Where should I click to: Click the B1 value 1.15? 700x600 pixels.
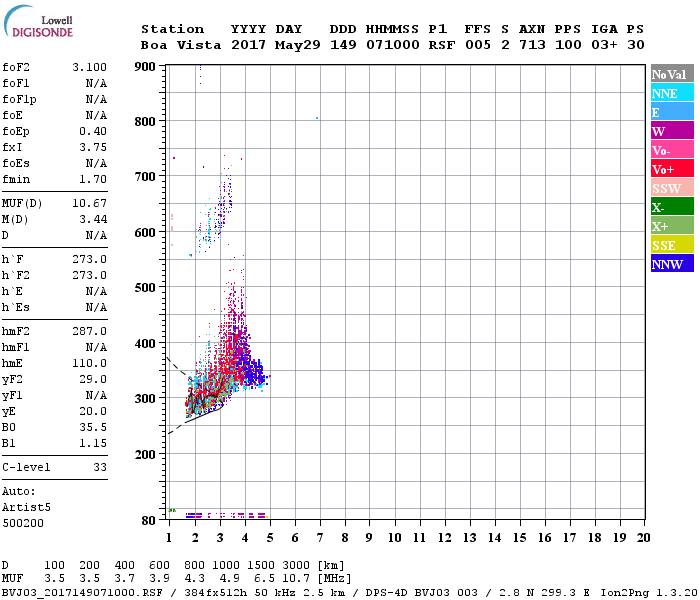[x=93, y=443]
